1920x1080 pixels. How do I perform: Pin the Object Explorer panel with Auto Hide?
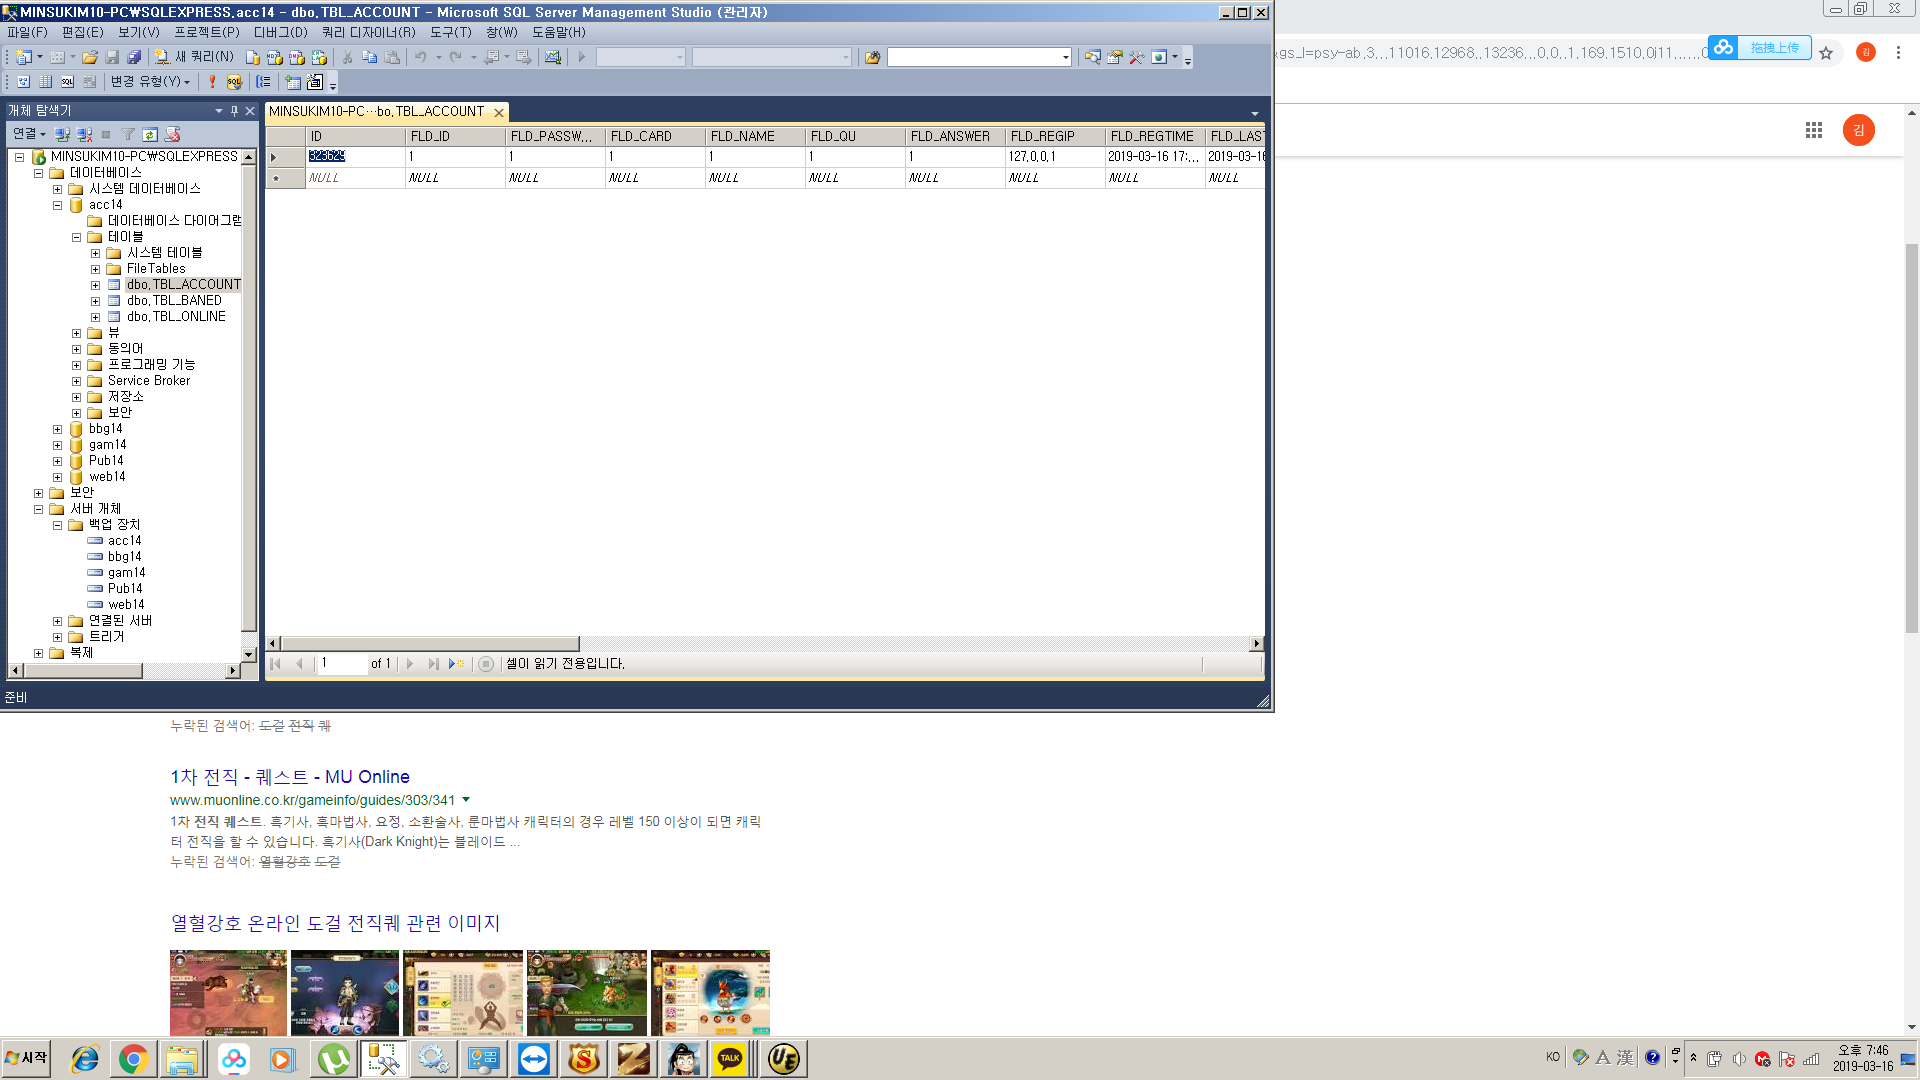coord(234,111)
